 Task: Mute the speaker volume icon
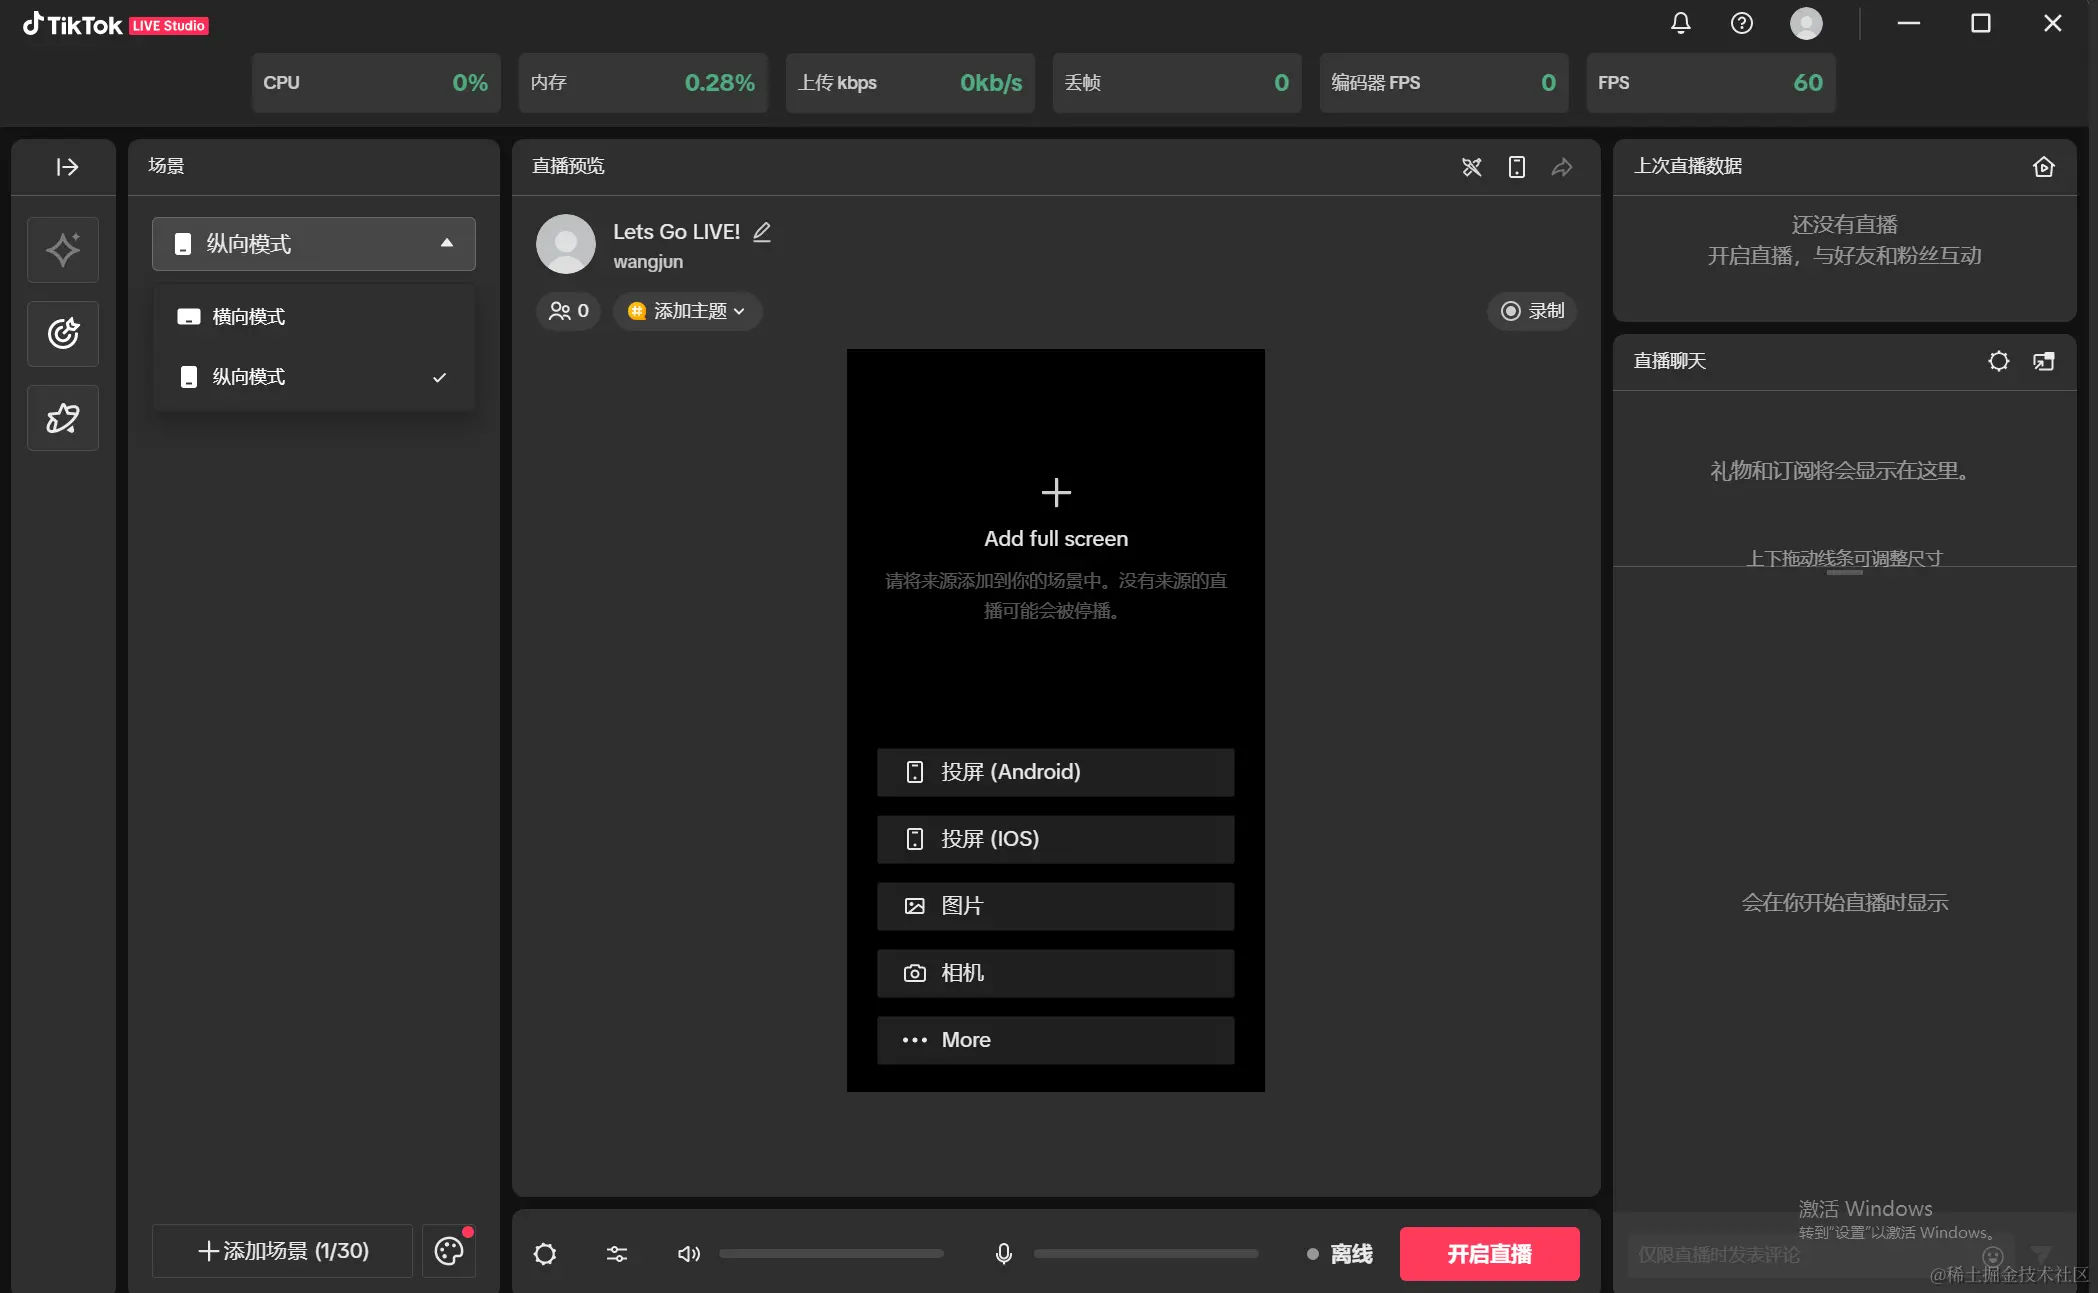click(688, 1254)
